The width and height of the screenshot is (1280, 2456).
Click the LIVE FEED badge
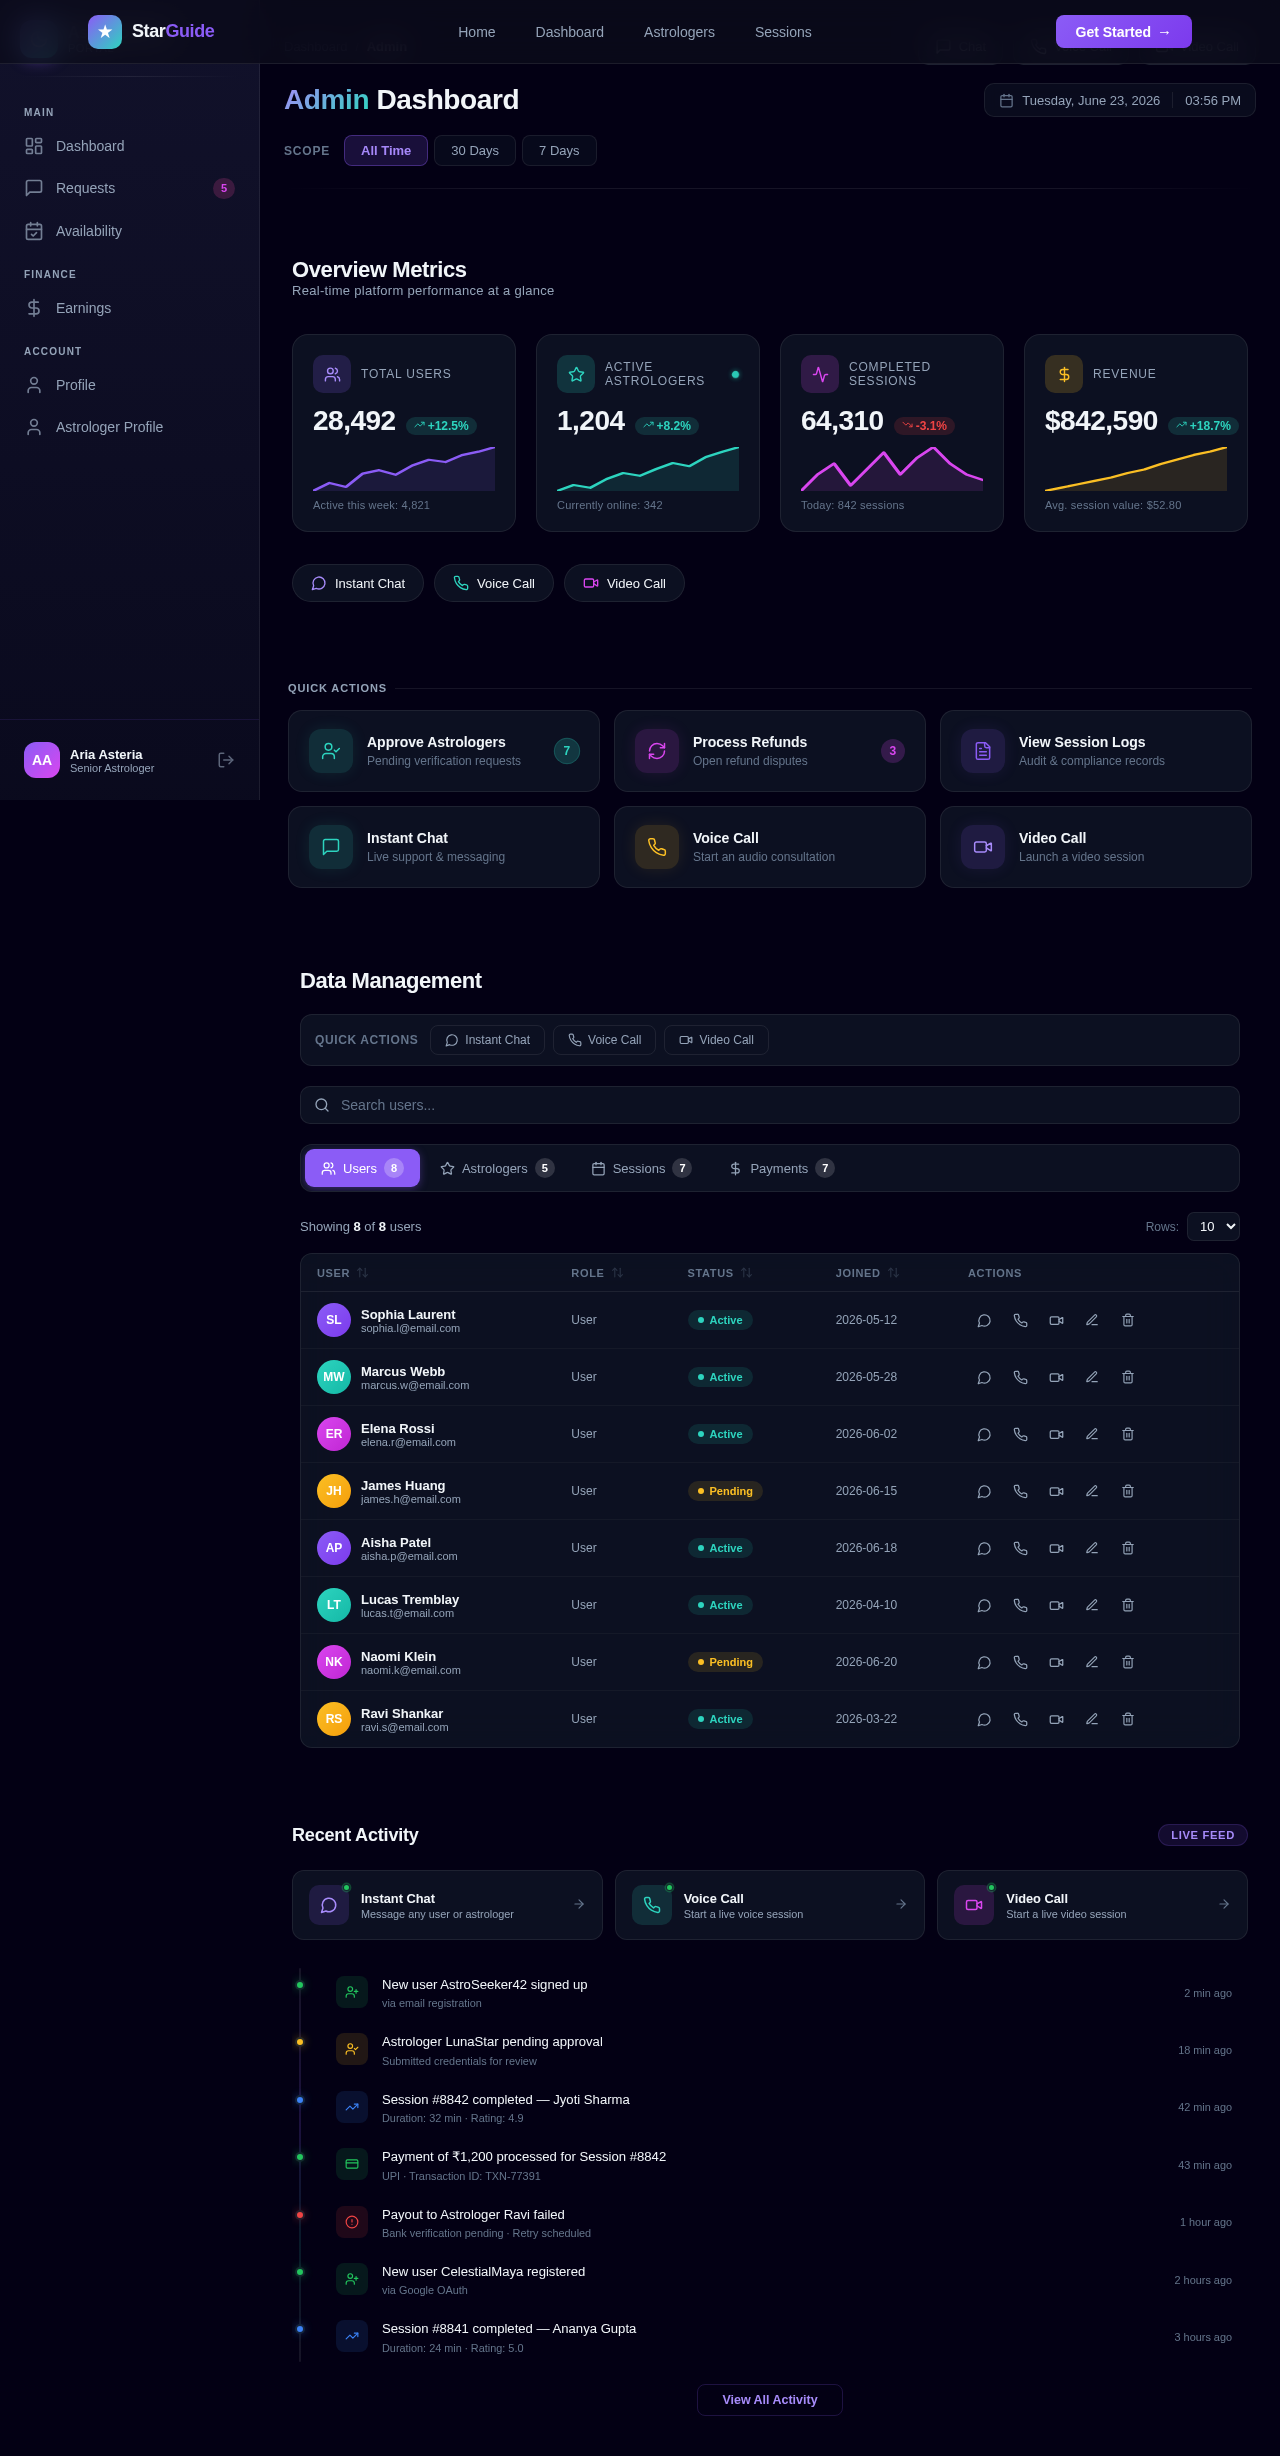click(x=1203, y=1835)
